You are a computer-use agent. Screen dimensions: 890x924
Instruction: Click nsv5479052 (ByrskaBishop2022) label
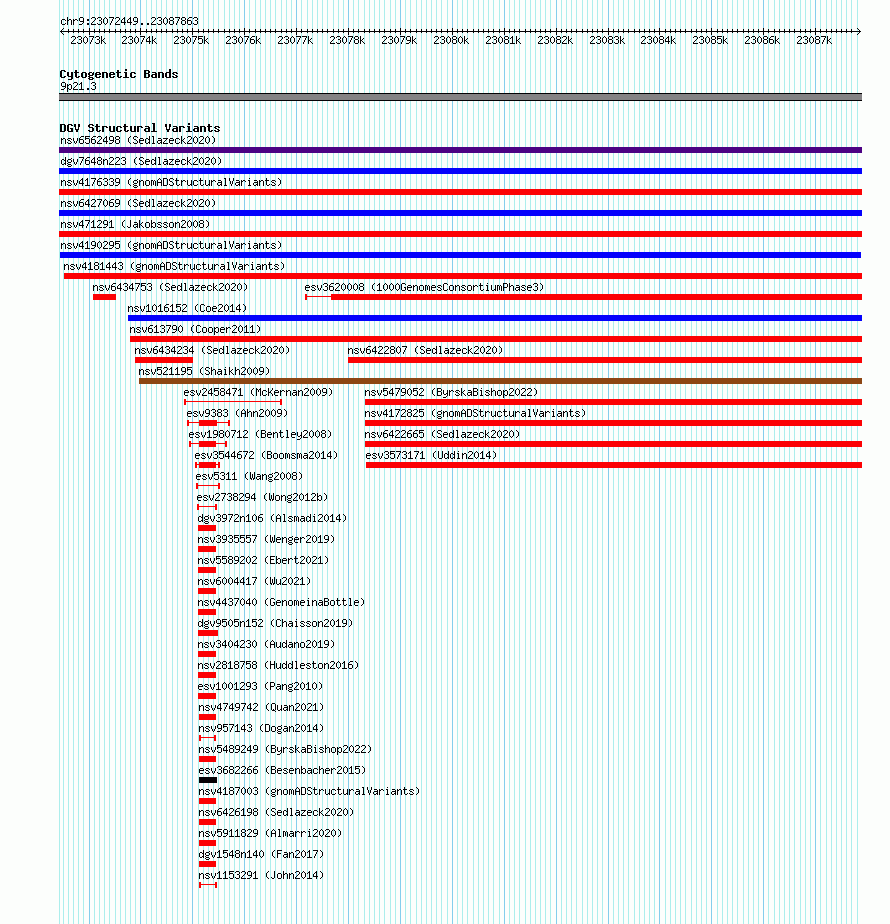(451, 392)
